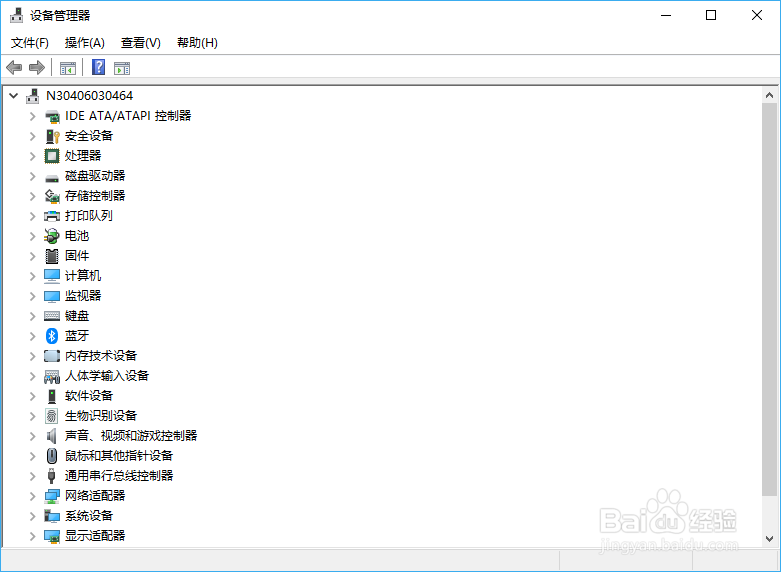Click the 鼠标和其他指针设备 mouse icon
This screenshot has width=781, height=572.
click(52, 456)
